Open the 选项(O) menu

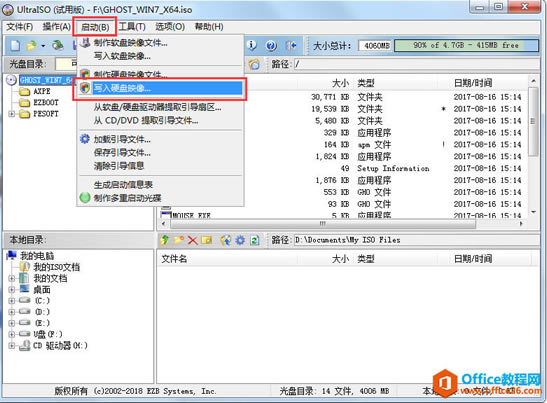click(170, 27)
